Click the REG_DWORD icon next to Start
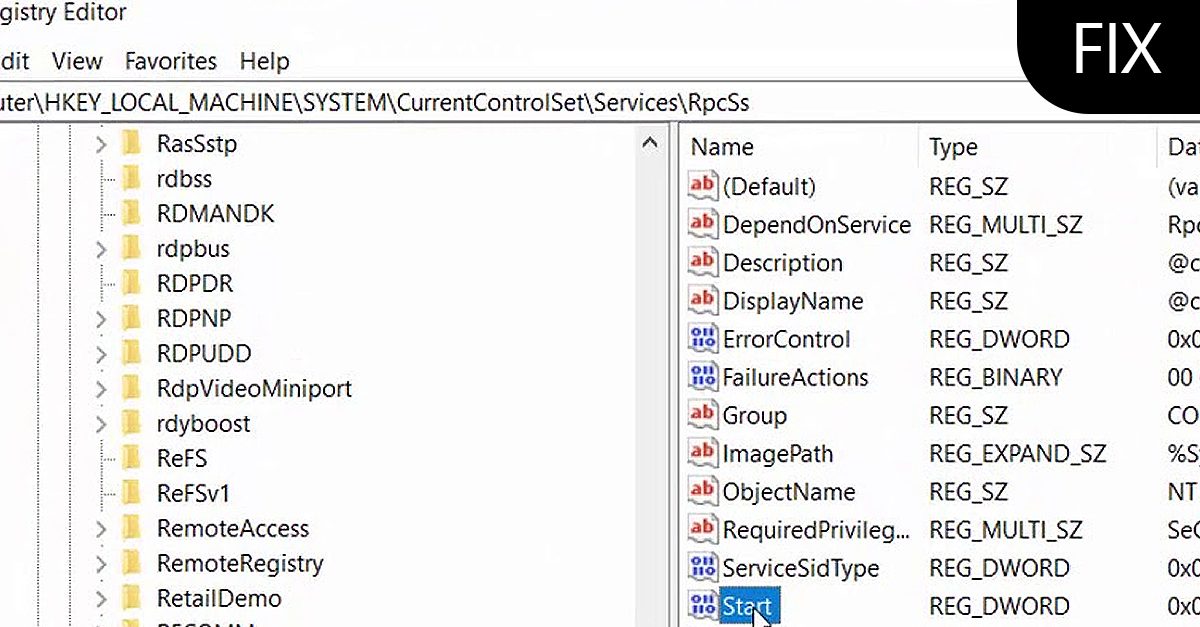The width and height of the screenshot is (1200, 627). click(x=702, y=606)
